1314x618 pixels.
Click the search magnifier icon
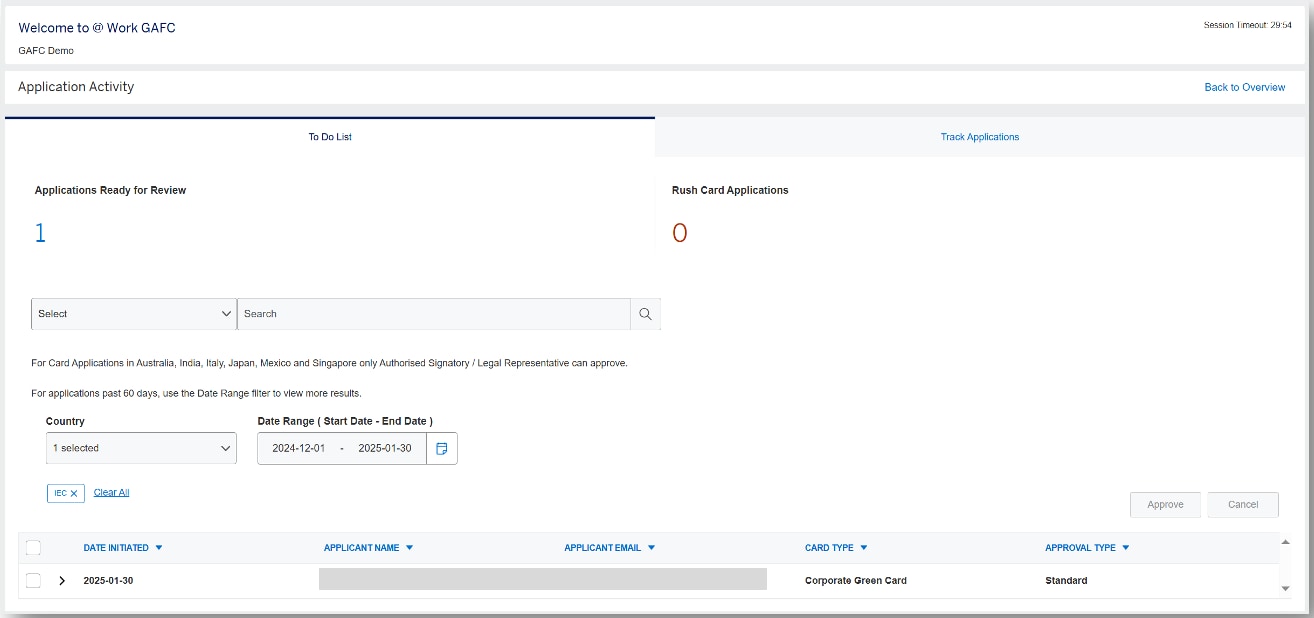click(645, 314)
